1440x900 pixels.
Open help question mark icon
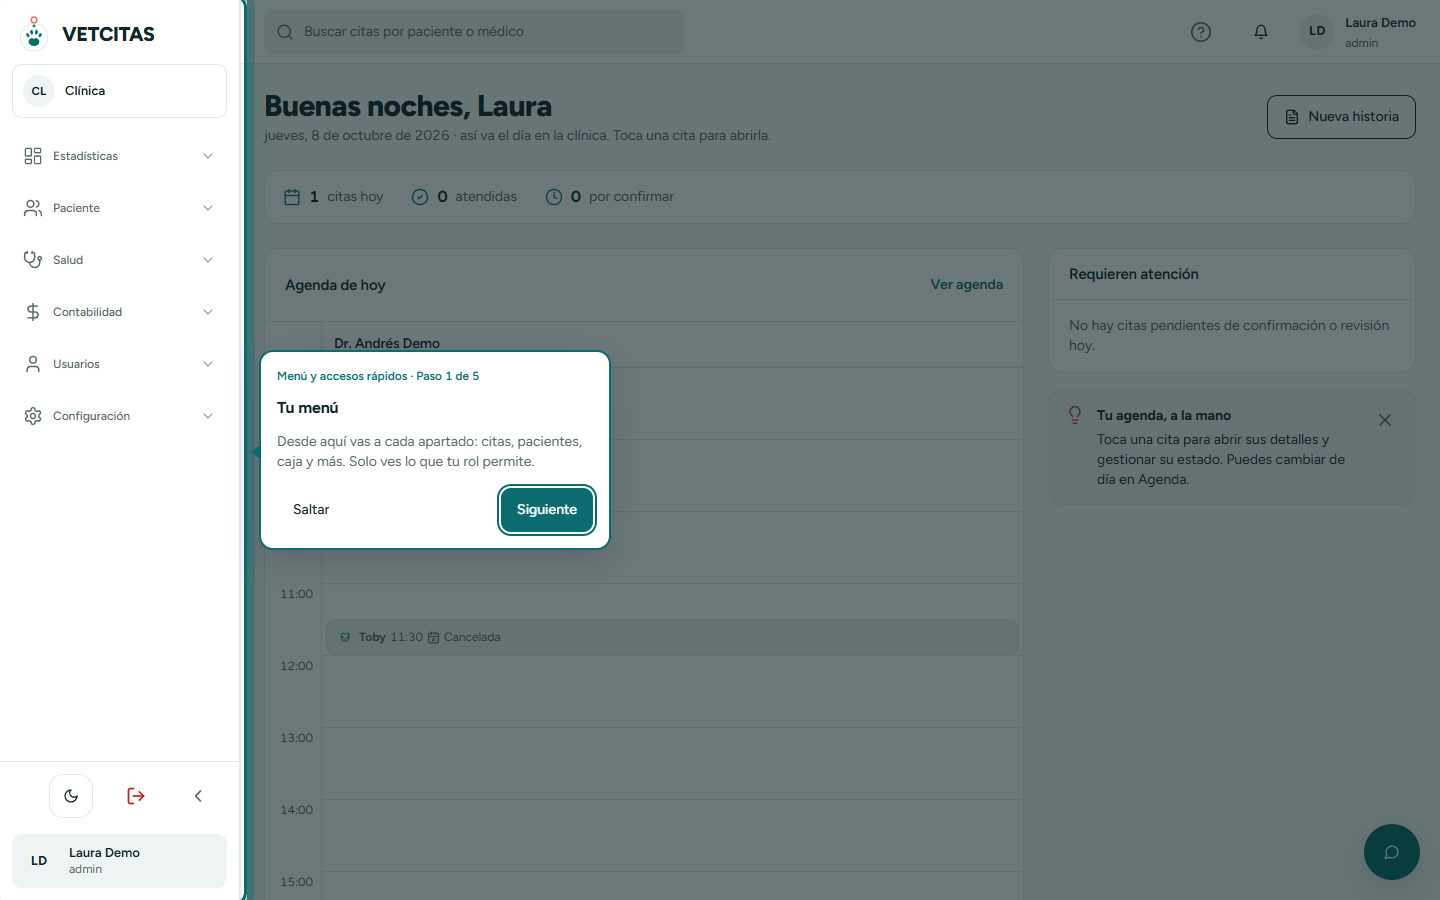(x=1201, y=32)
